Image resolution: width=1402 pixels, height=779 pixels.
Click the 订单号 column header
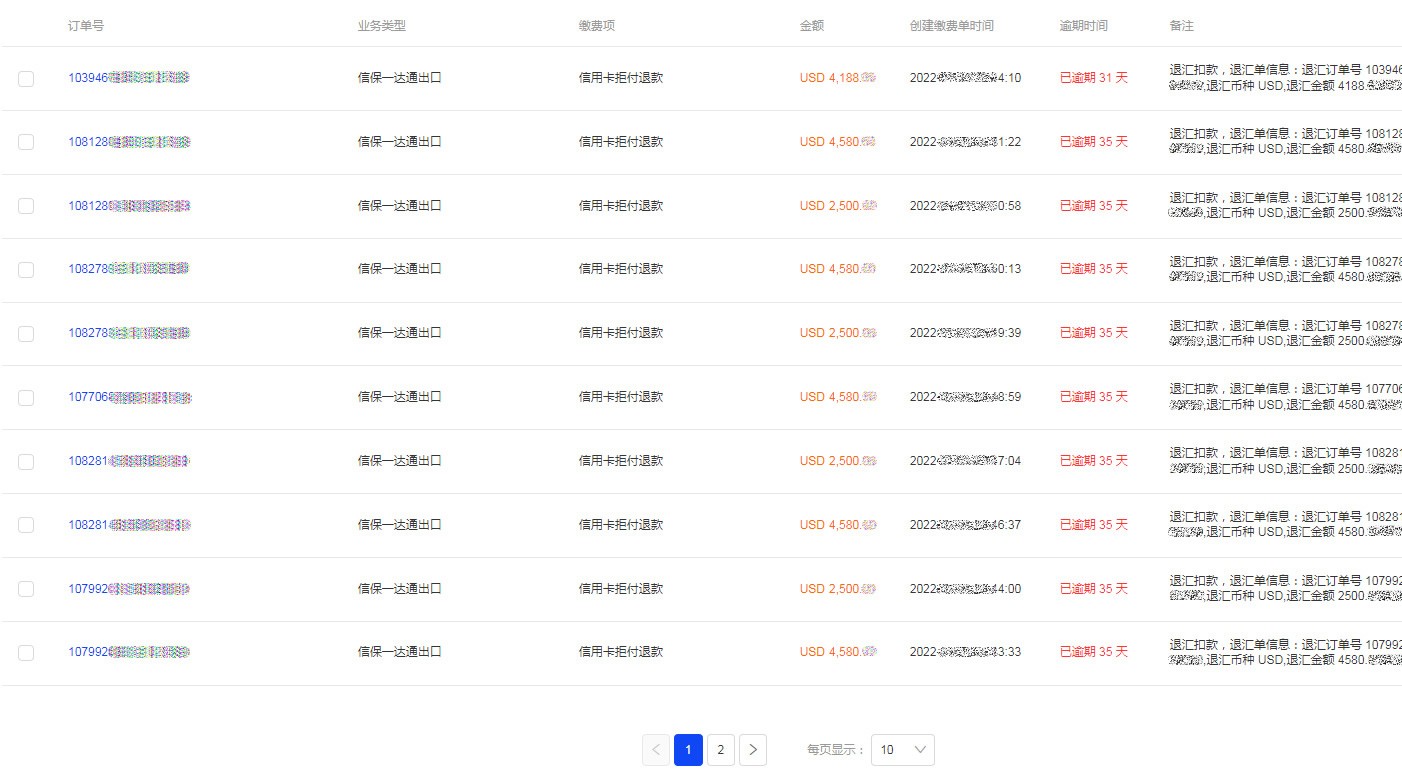coord(86,25)
